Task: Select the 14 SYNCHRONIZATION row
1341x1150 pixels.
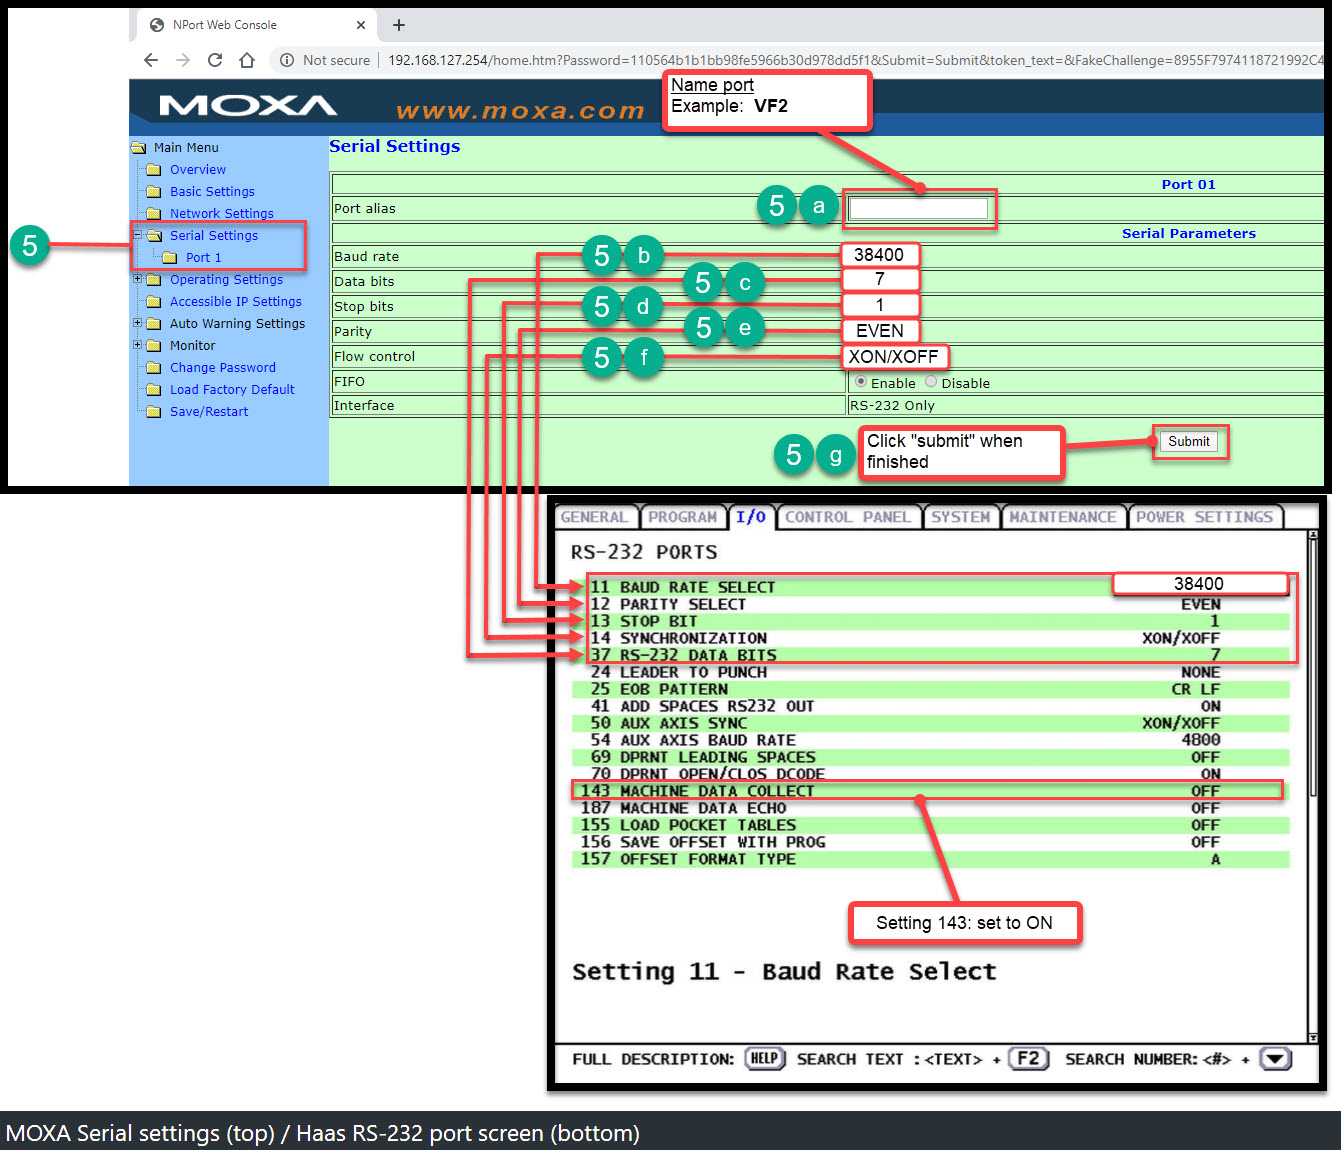Action: [931, 638]
